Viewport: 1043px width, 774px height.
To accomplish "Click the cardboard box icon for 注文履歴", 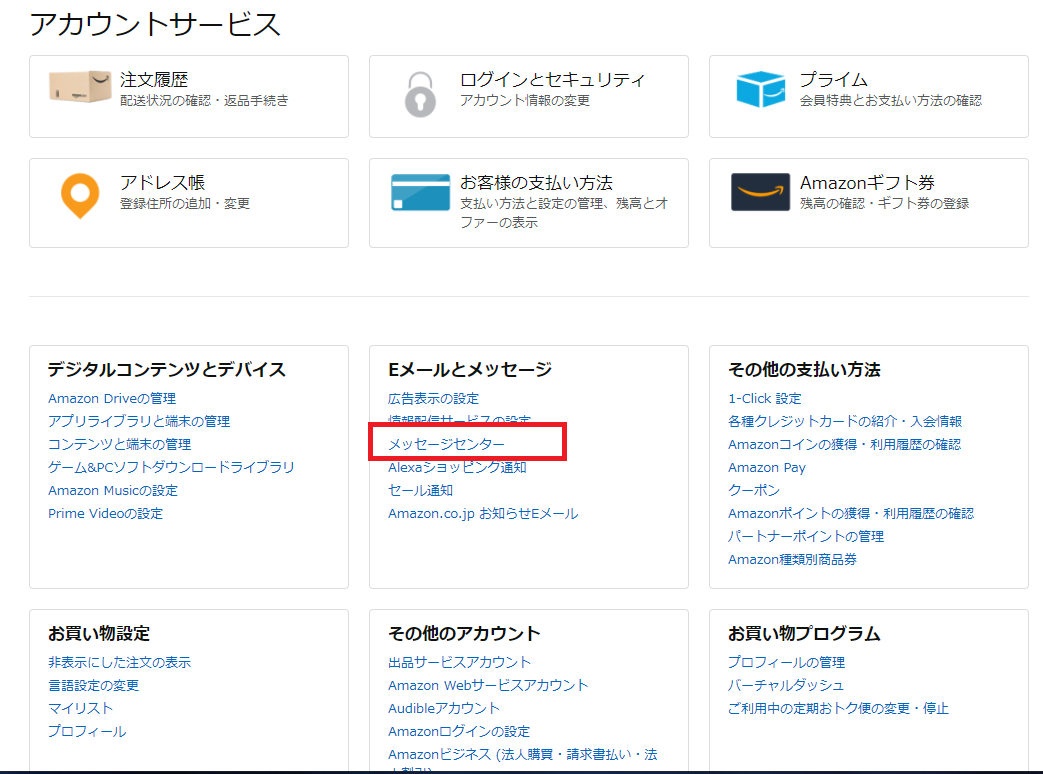I will [80, 87].
